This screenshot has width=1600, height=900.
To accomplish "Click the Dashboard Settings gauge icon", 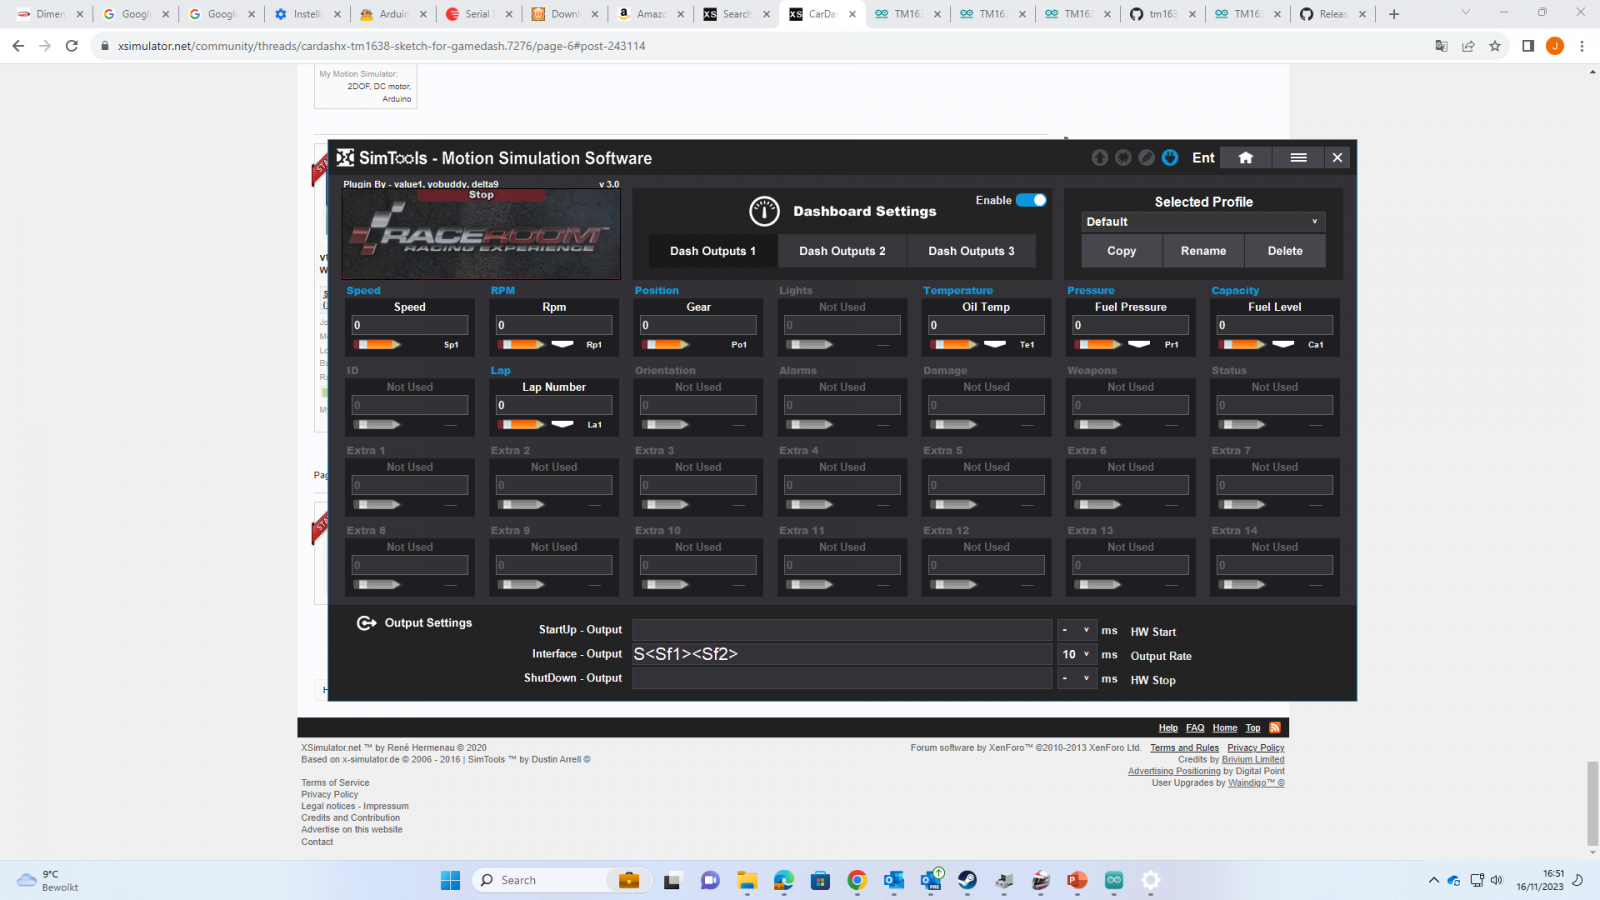I will click(764, 211).
